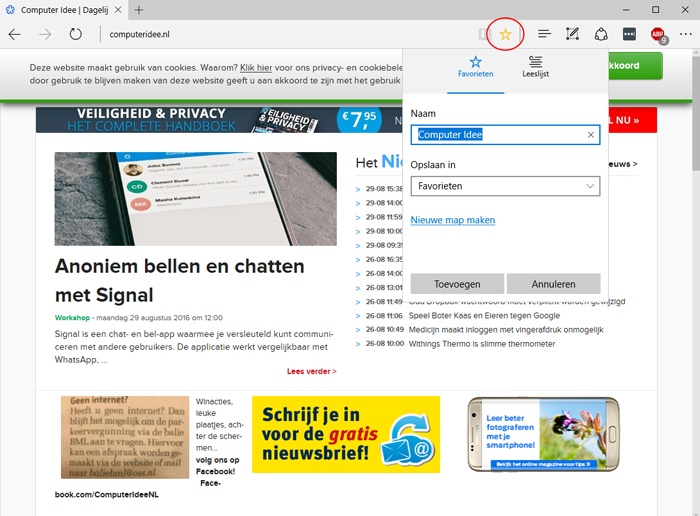700x516 pixels.
Task: Switch to the Favorieten tab
Action: click(475, 67)
